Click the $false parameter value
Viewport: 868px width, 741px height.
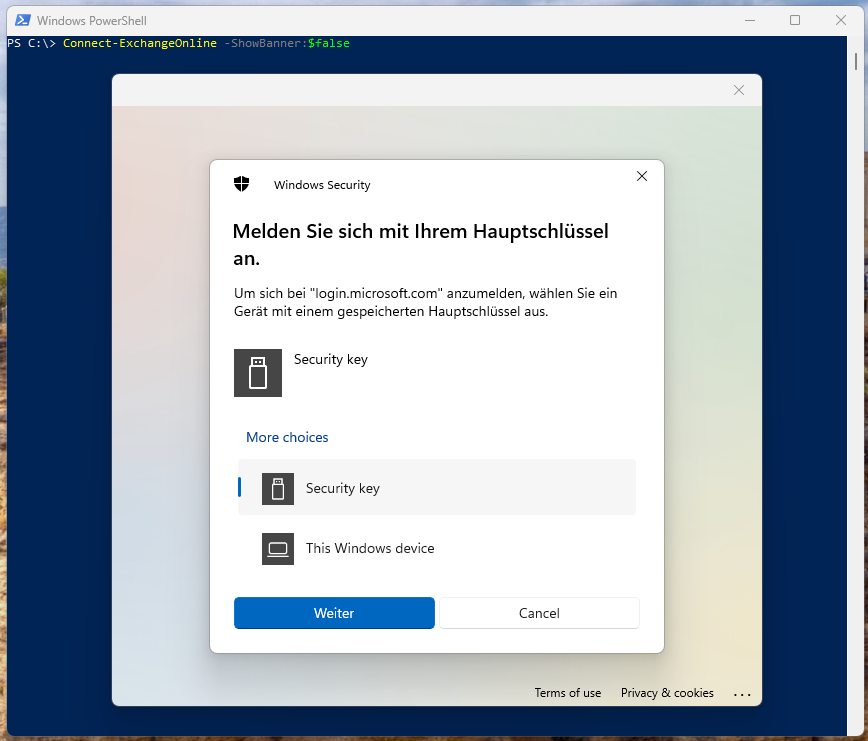click(329, 43)
